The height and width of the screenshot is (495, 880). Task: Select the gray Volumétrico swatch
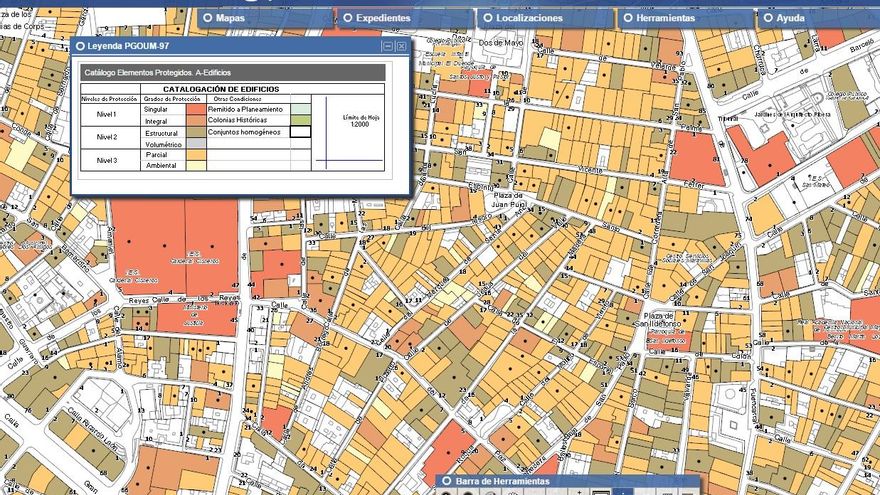pos(196,143)
